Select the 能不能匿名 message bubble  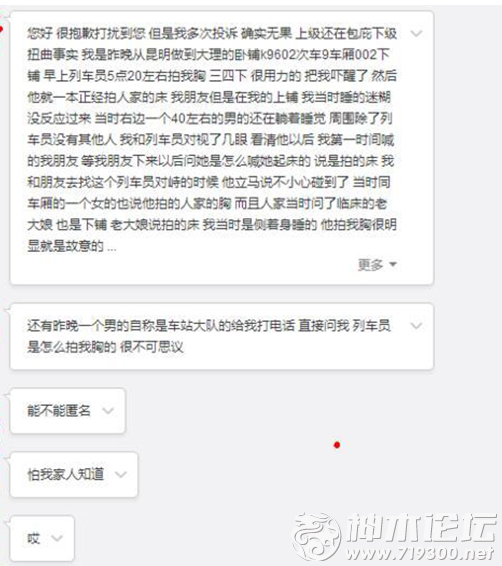[68, 411]
